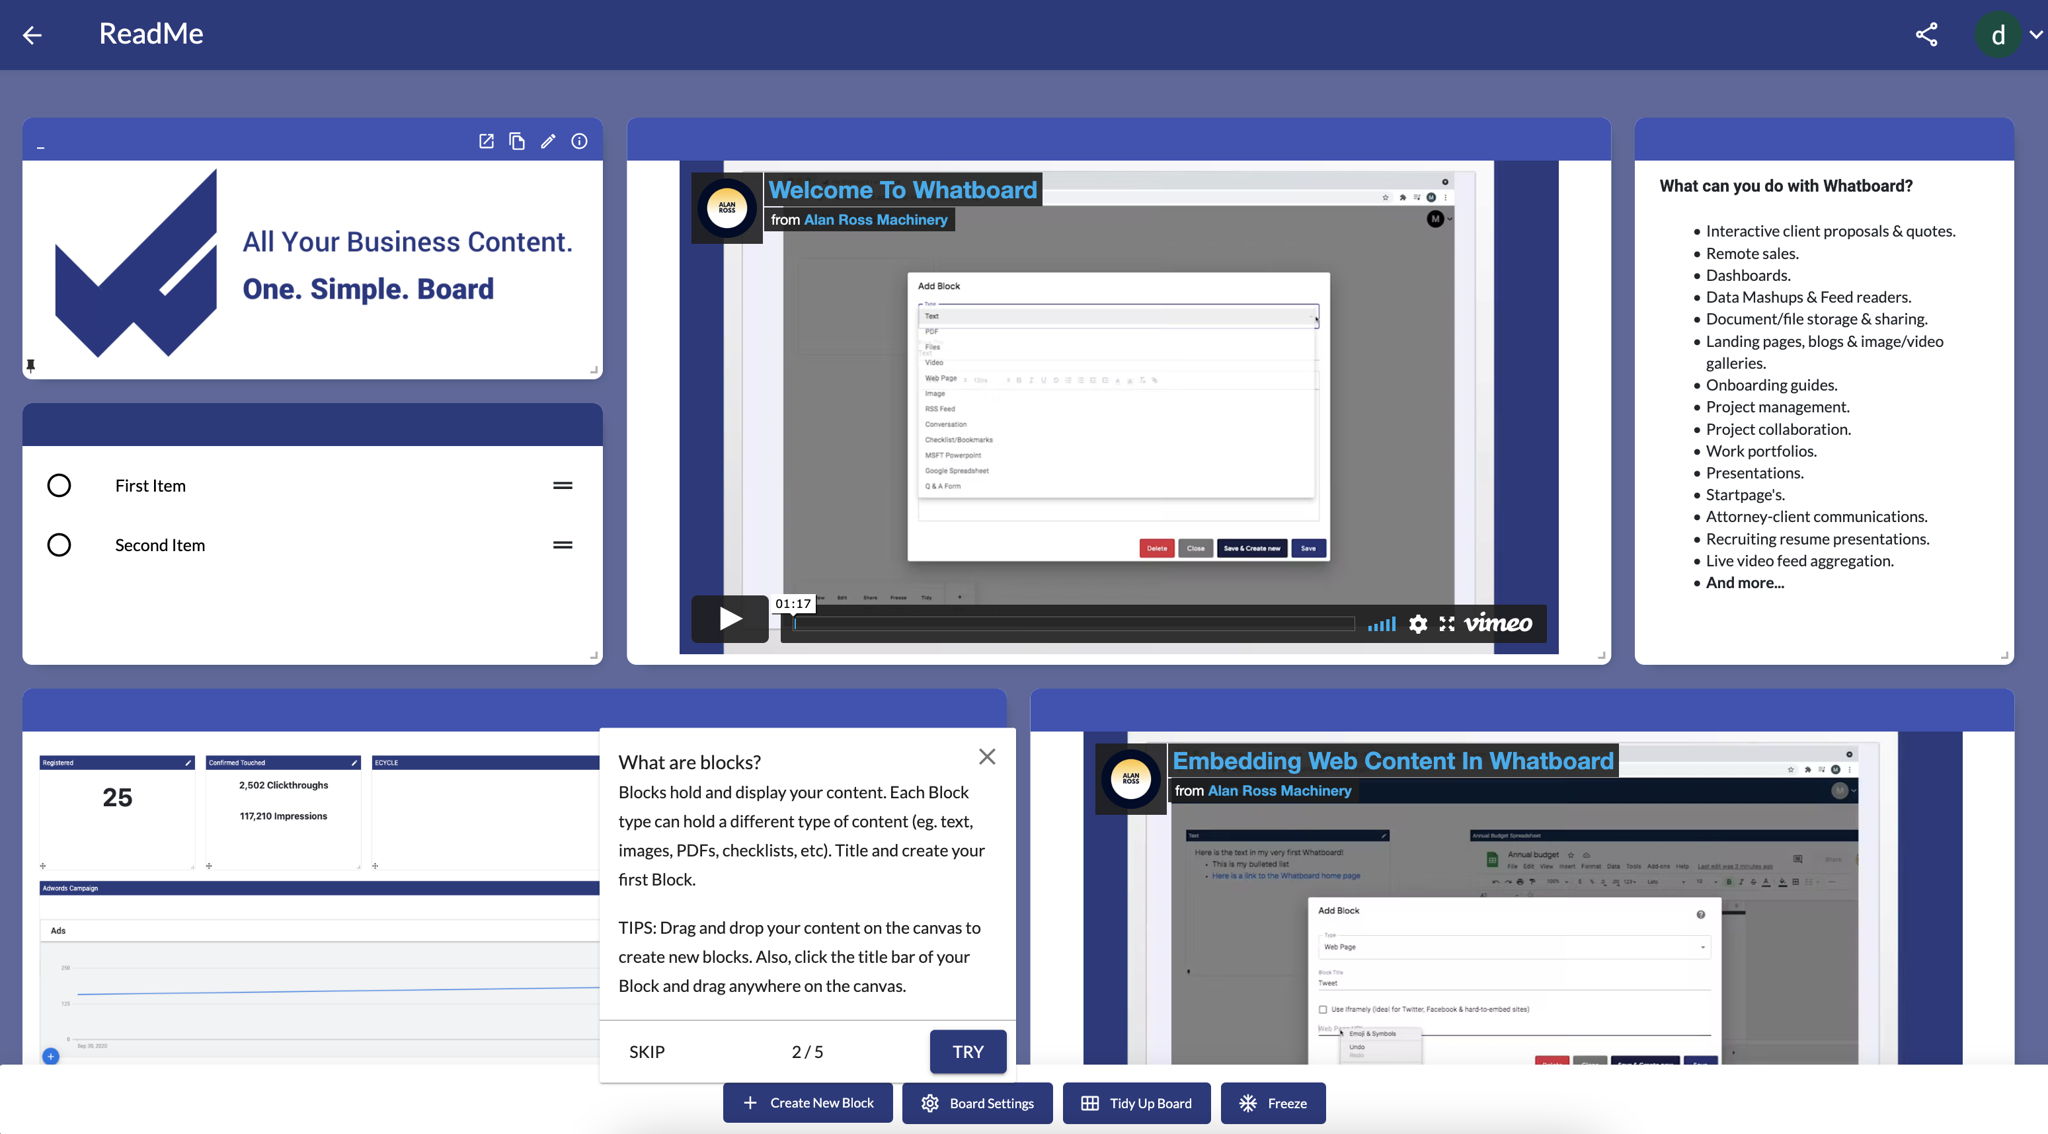Click the 2 / 5 step indicator
The image size is (2048, 1134).
[x=807, y=1052]
